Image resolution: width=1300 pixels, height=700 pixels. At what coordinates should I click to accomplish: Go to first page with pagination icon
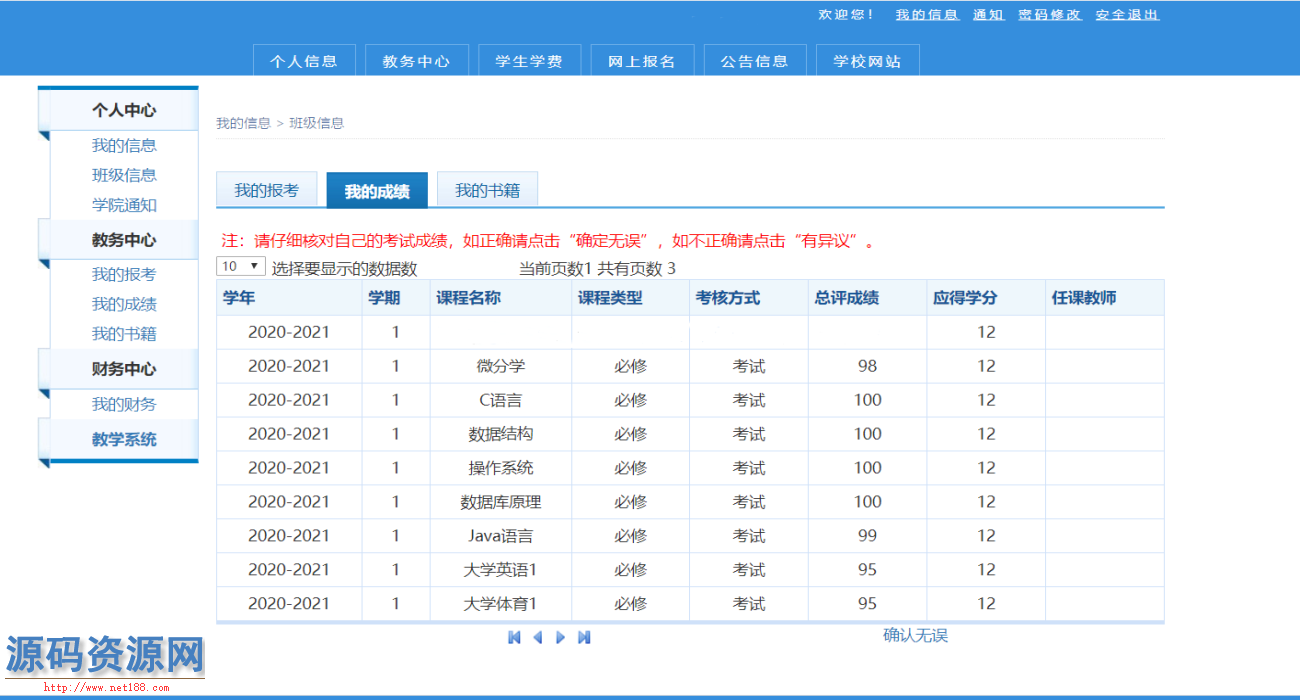[x=514, y=637]
